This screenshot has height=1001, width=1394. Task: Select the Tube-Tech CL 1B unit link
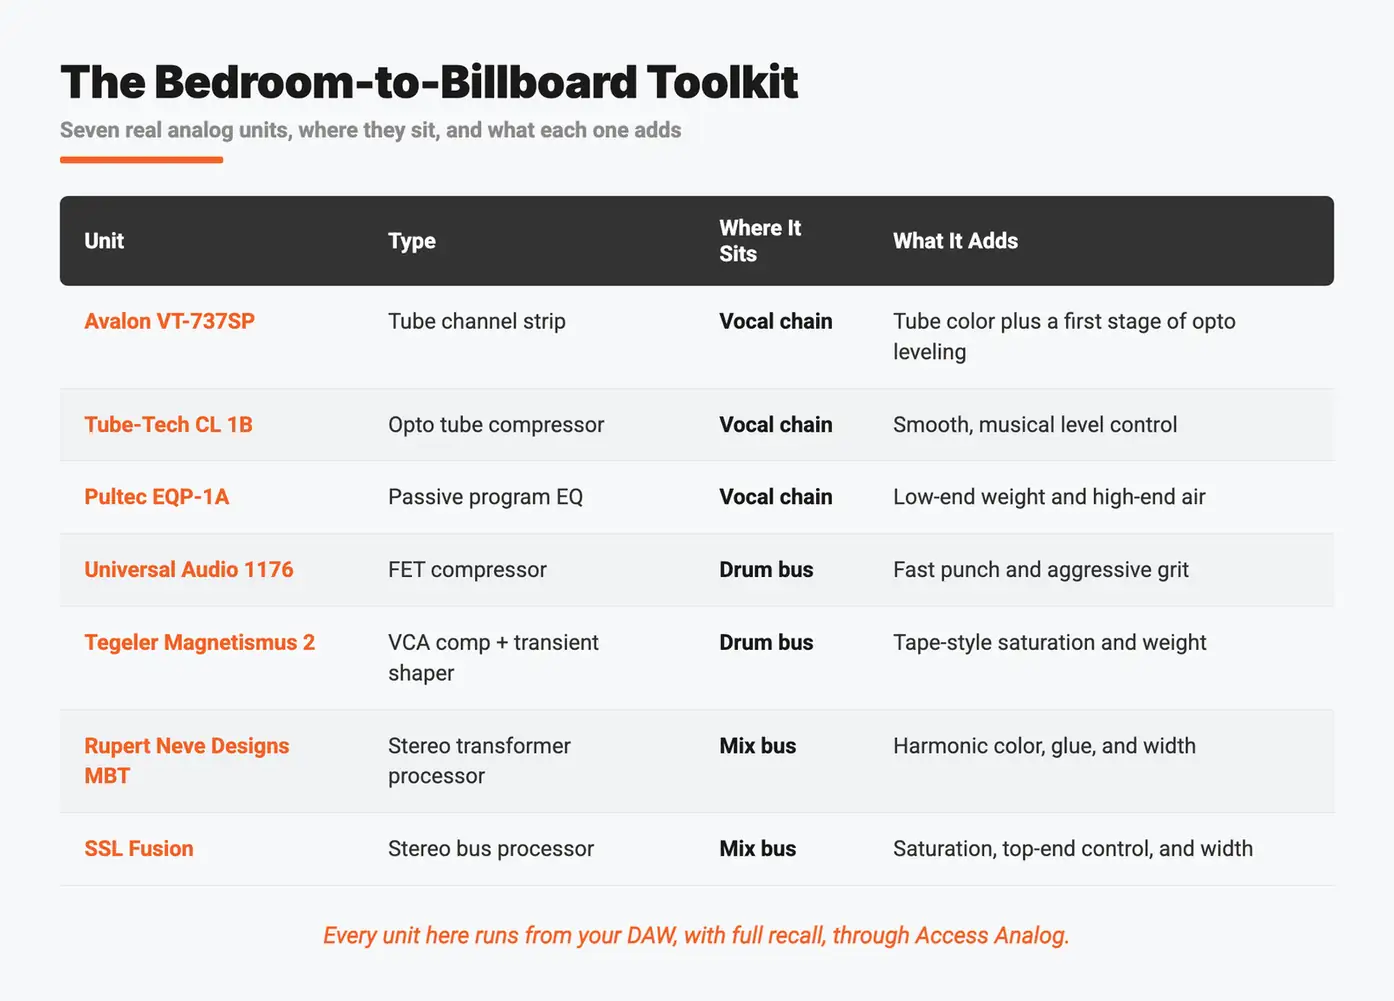click(x=168, y=424)
